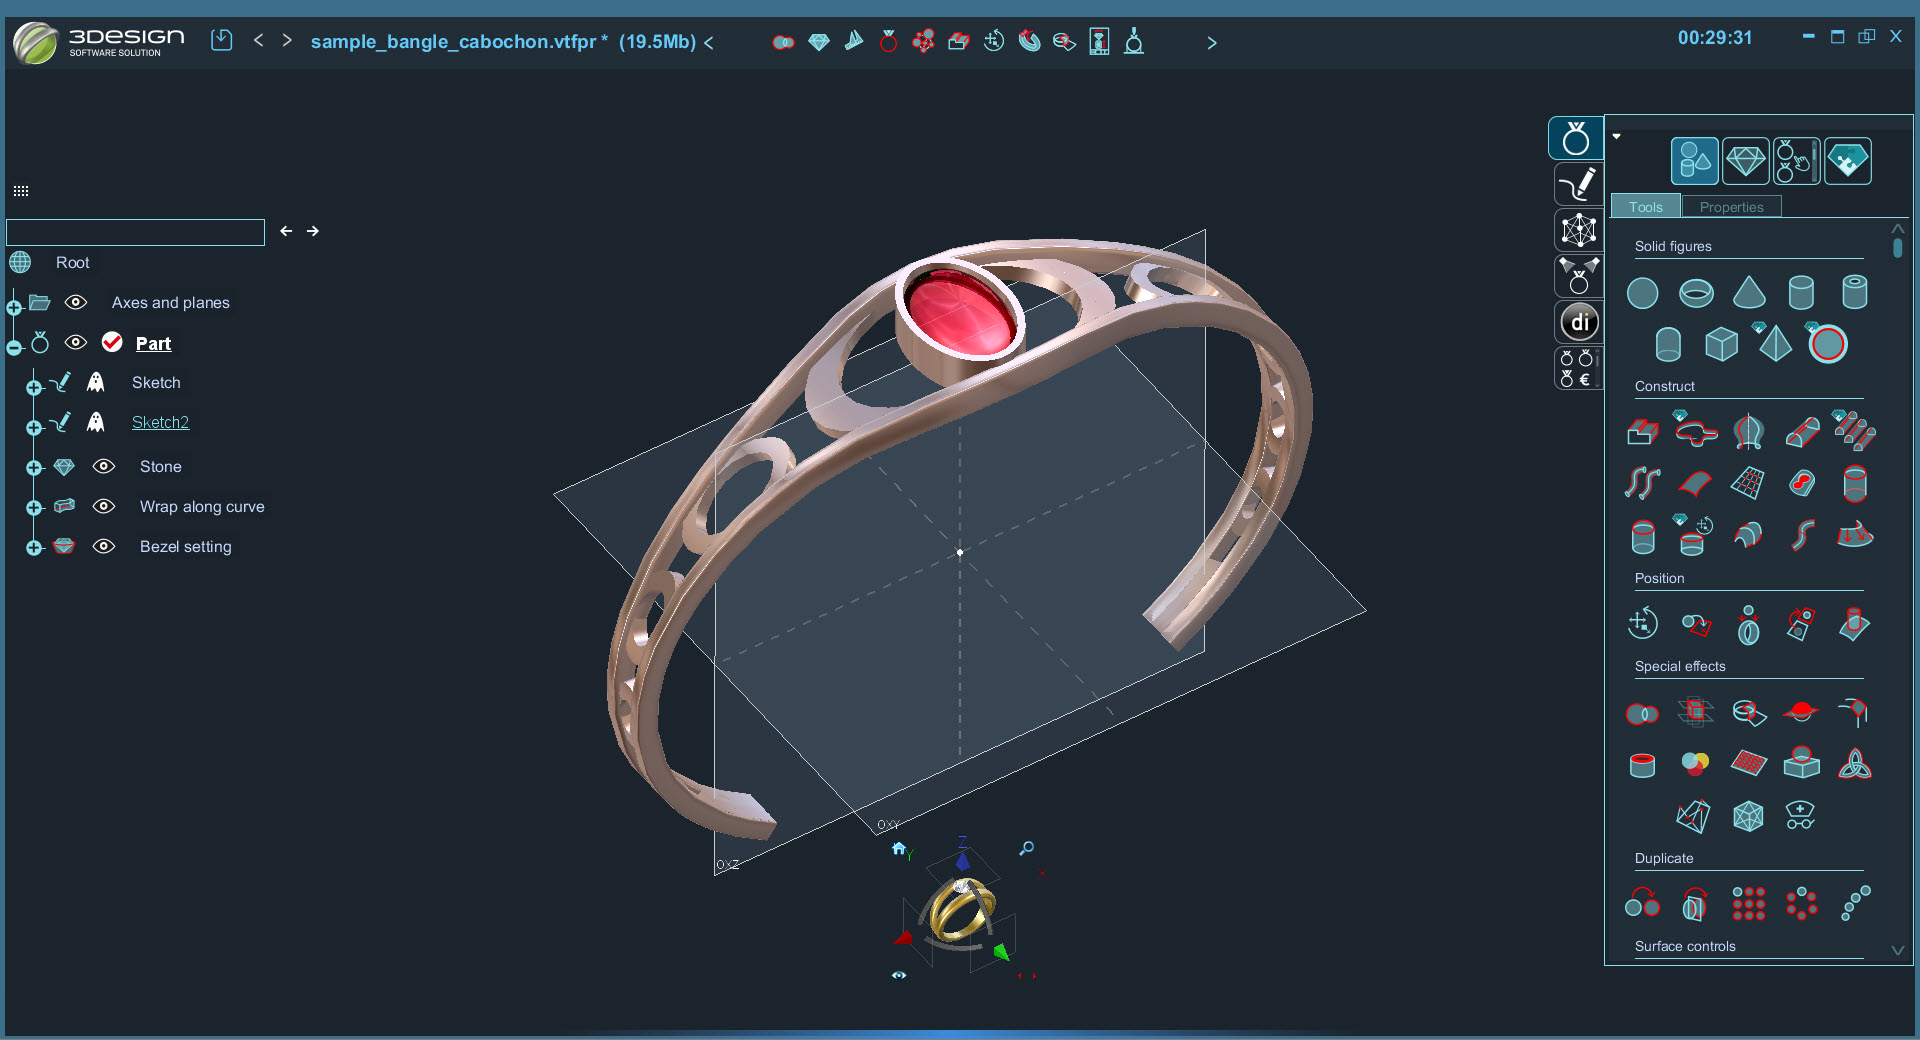Click the Revolution tool with dashed axis
Image resolution: width=1920 pixels, height=1040 pixels.
coord(1749,432)
